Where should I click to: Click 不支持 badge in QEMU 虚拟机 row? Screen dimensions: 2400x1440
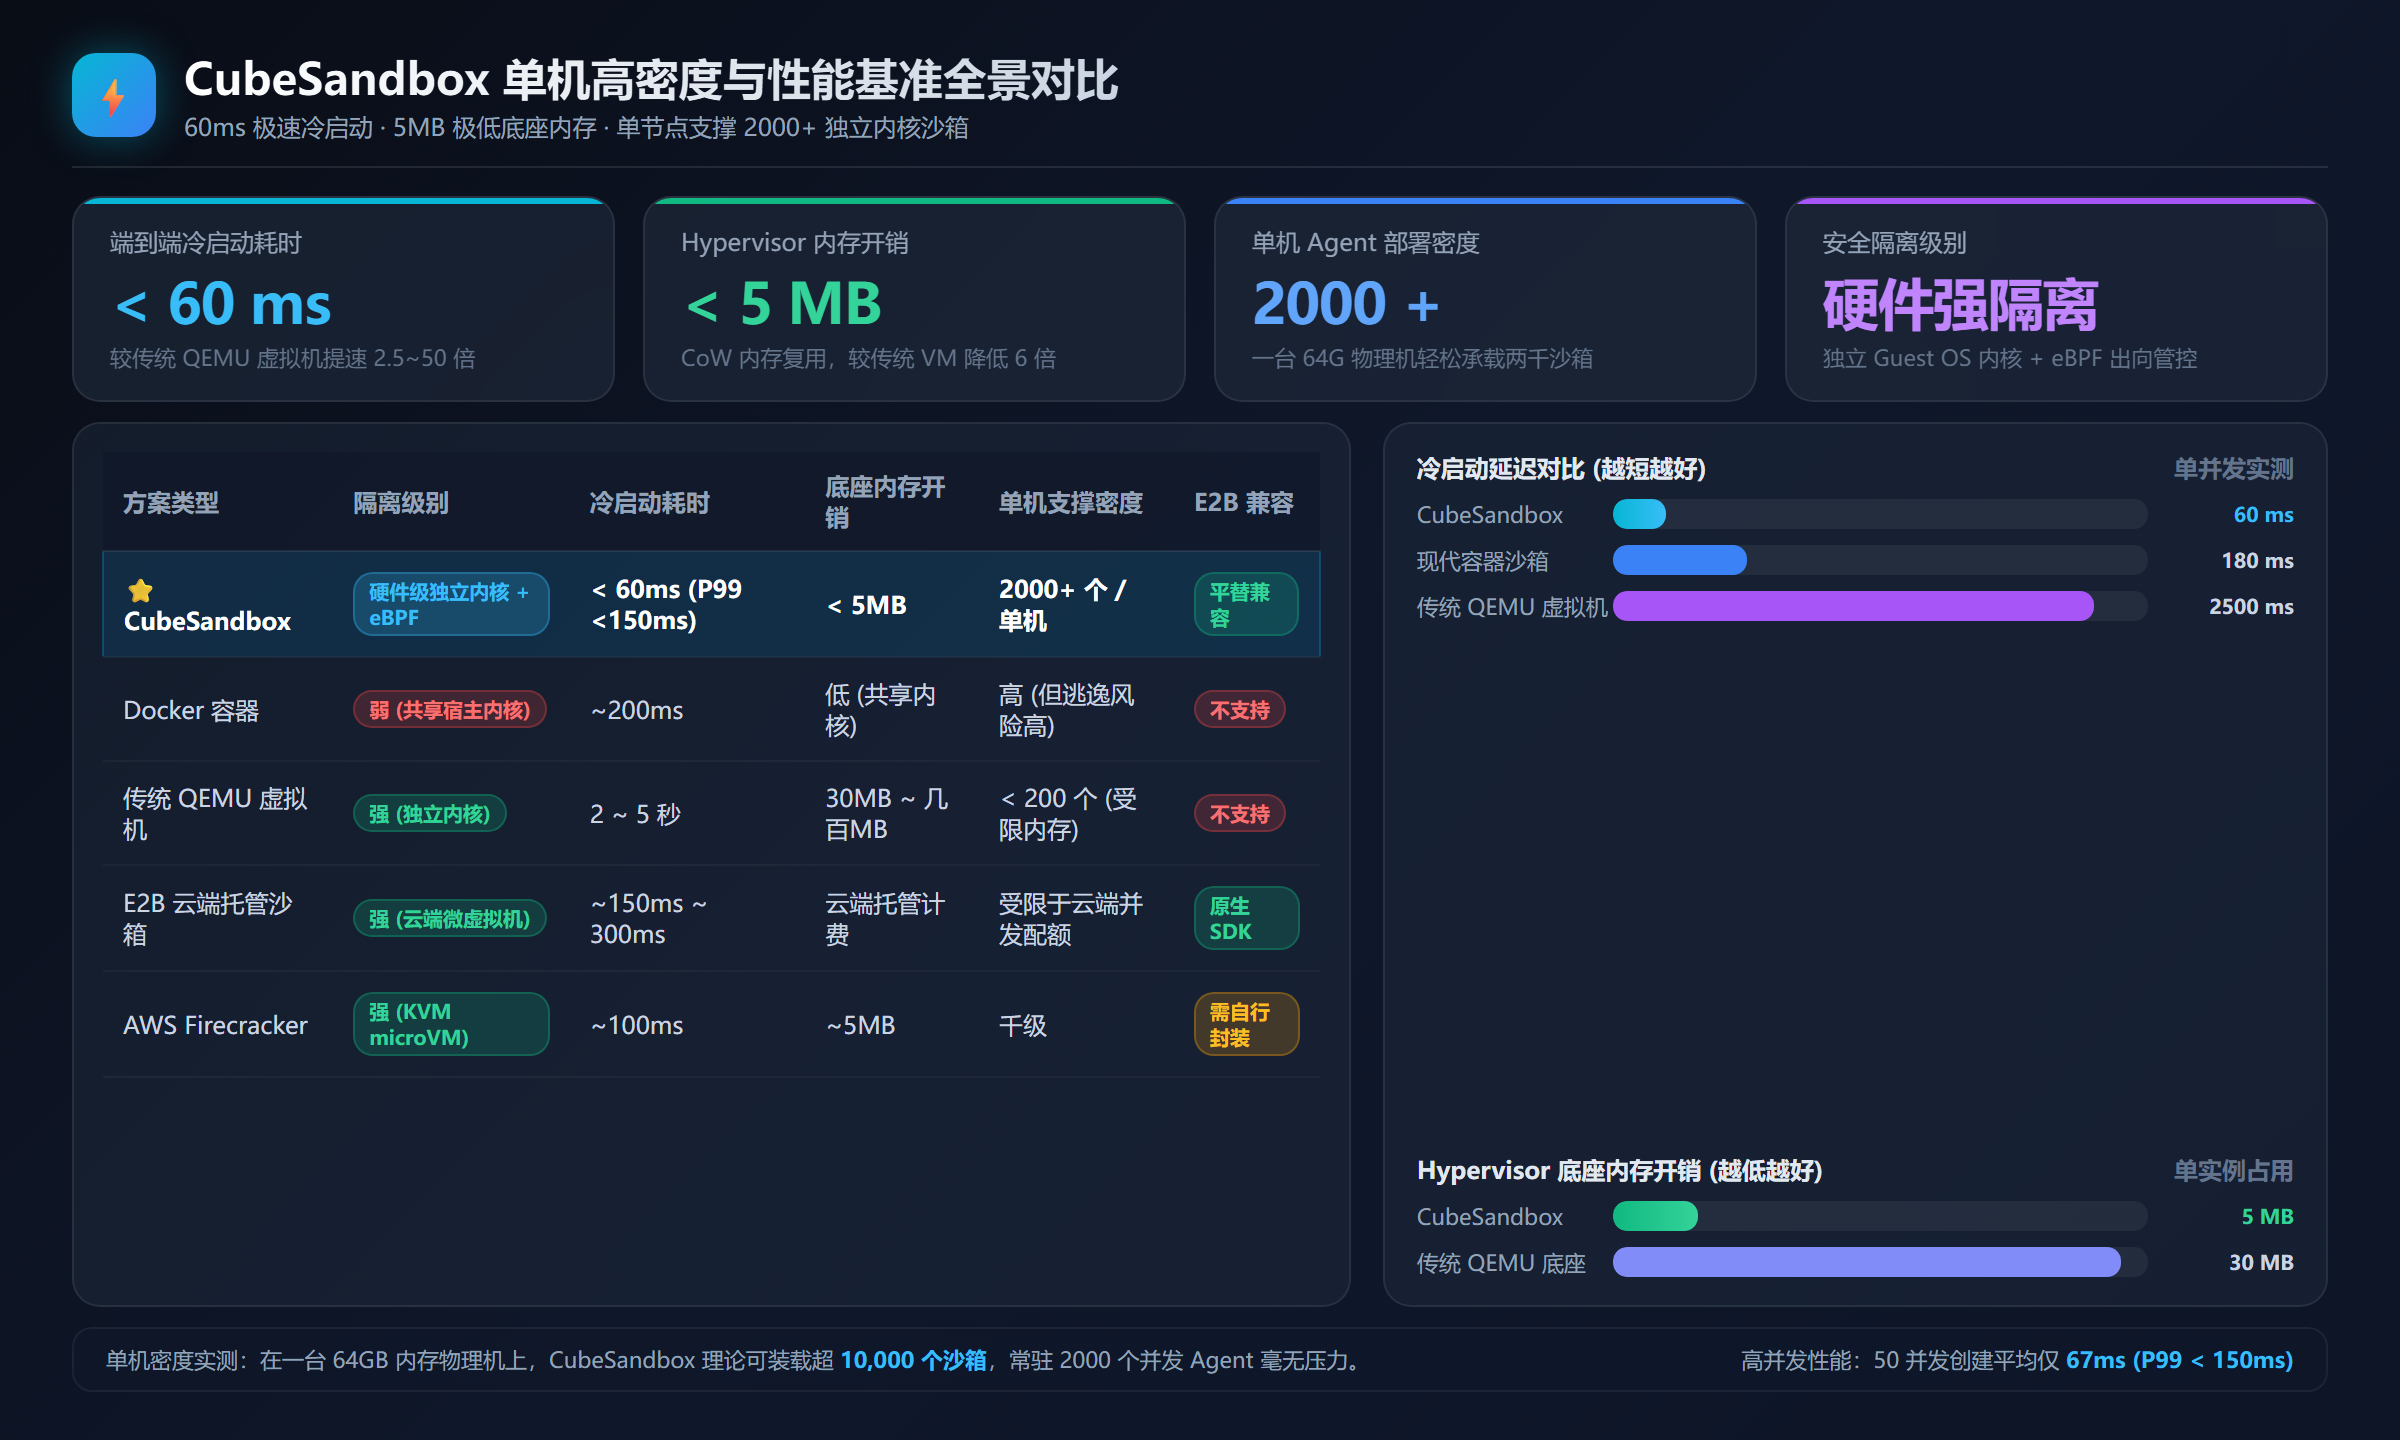point(1240,814)
